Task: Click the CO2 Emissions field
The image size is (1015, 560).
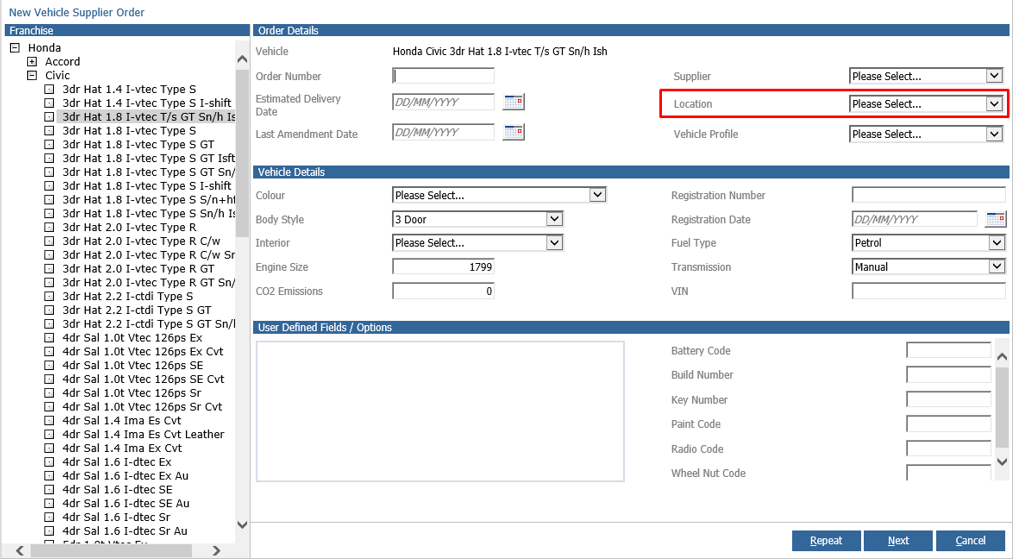Action: (443, 291)
